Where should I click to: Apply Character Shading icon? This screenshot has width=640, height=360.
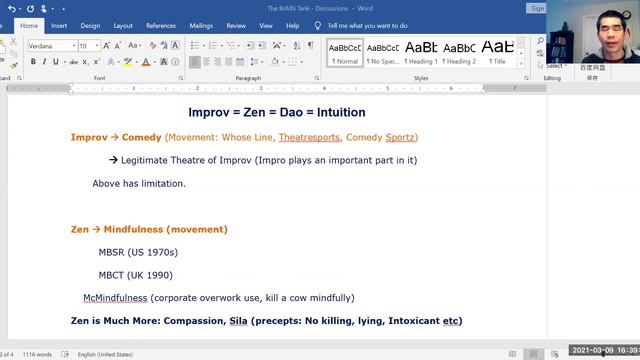(164, 62)
